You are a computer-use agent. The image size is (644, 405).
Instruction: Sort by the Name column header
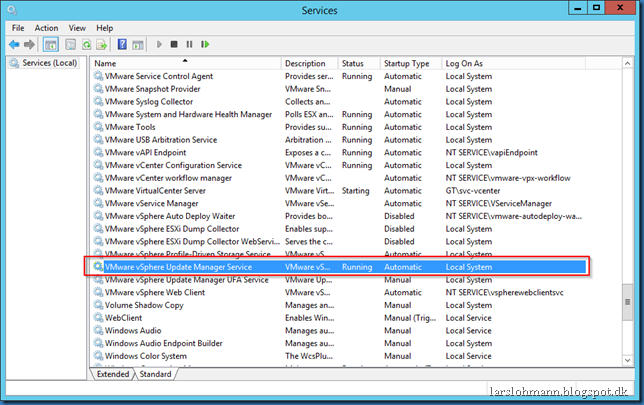[x=186, y=63]
